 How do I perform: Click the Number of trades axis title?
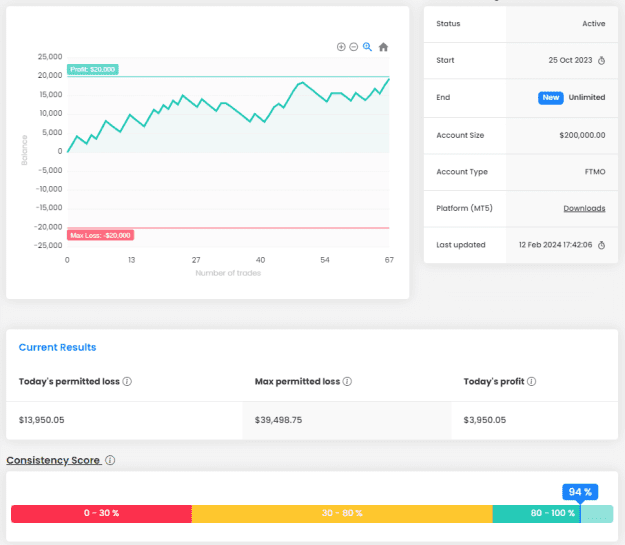click(228, 273)
